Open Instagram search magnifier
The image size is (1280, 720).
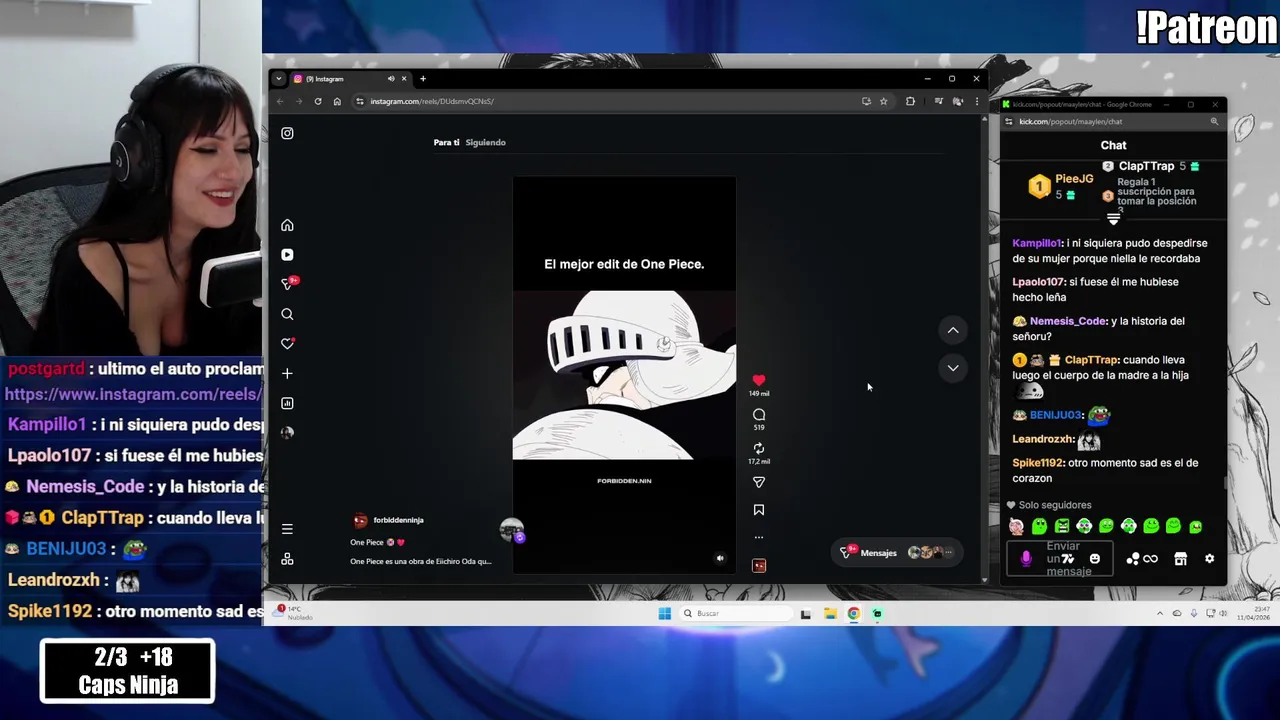[287, 314]
